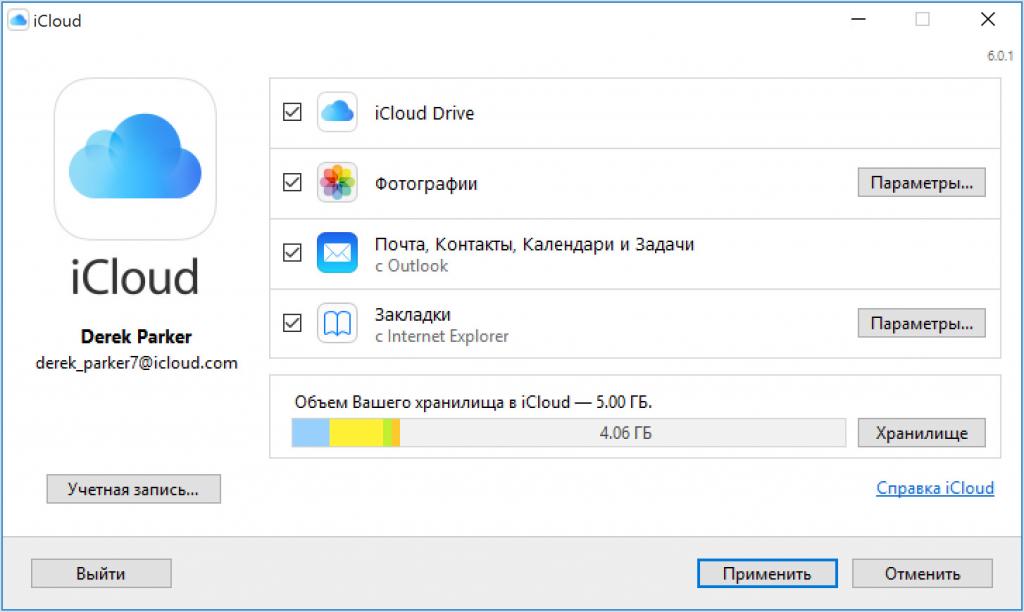This screenshot has height=612, width=1024.
Task: Open Учетная запись settings
Action: [x=133, y=489]
